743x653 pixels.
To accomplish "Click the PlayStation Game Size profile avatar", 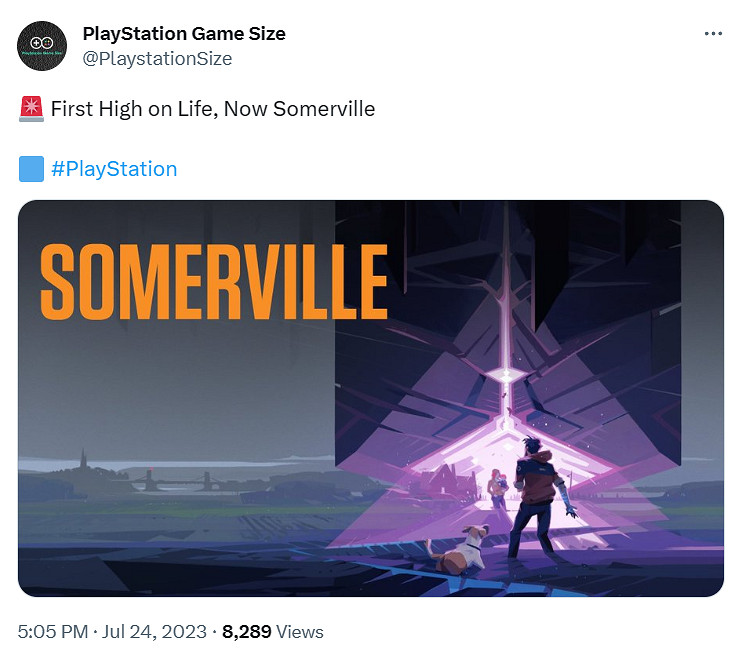I will tap(43, 45).
